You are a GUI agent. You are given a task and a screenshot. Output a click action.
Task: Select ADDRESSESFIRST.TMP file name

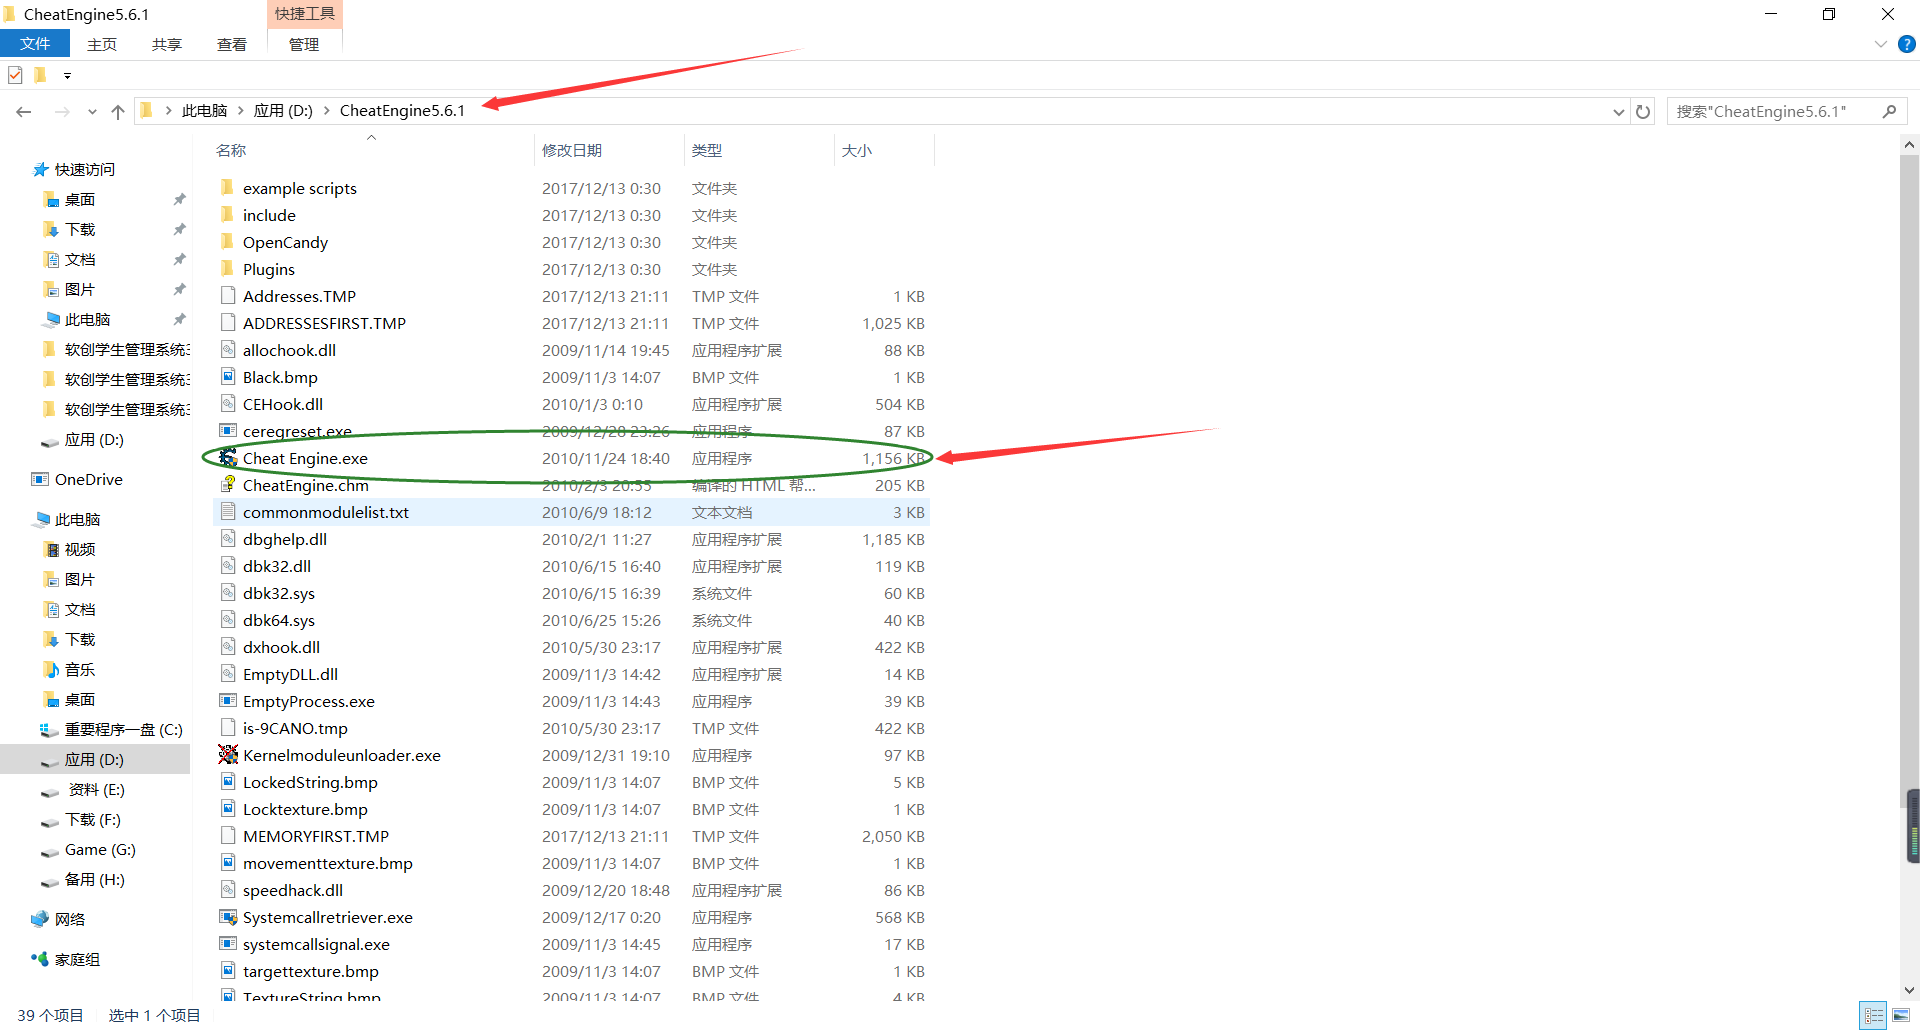click(x=324, y=323)
